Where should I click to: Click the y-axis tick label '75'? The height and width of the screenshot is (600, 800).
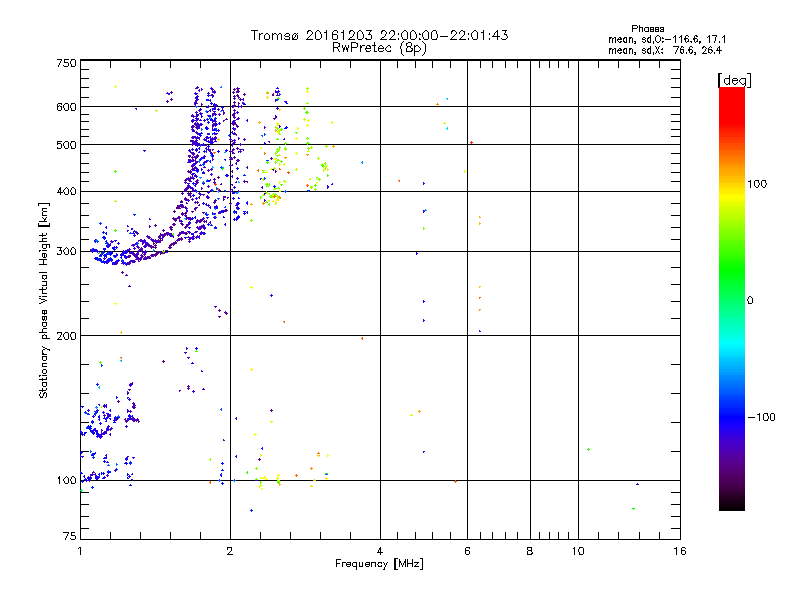[70, 536]
